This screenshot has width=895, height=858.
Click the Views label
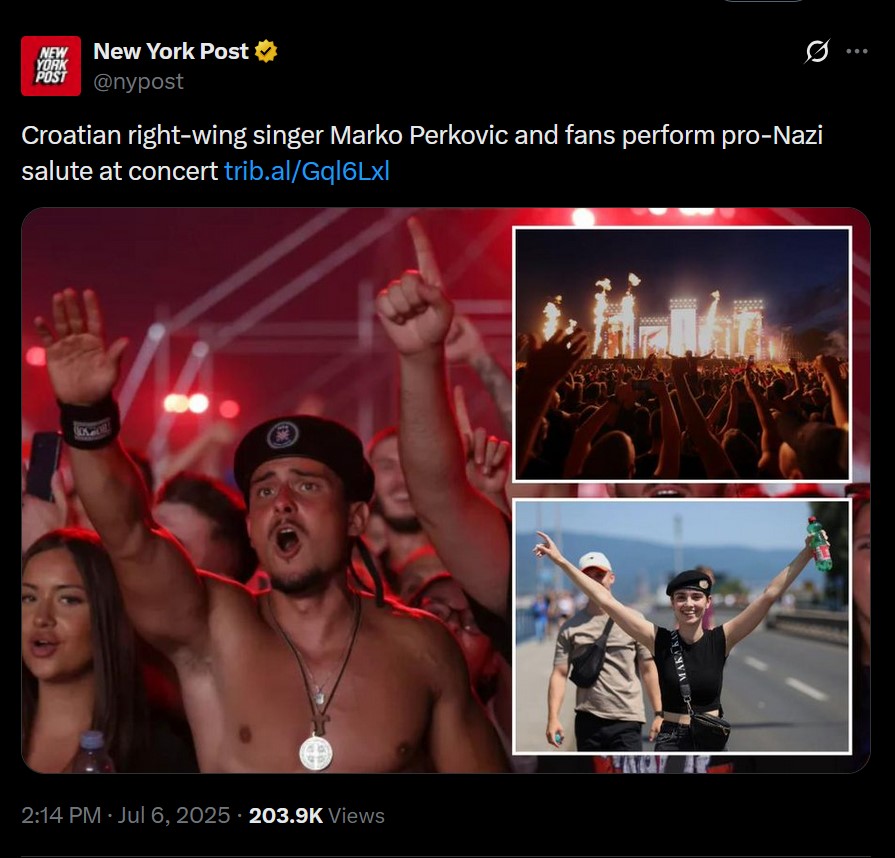click(356, 815)
